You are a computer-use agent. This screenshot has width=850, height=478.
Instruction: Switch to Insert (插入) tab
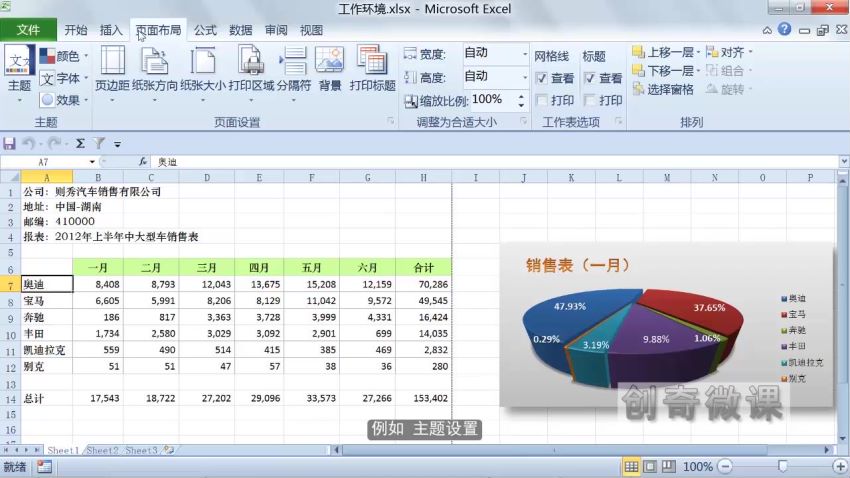[x=111, y=30]
